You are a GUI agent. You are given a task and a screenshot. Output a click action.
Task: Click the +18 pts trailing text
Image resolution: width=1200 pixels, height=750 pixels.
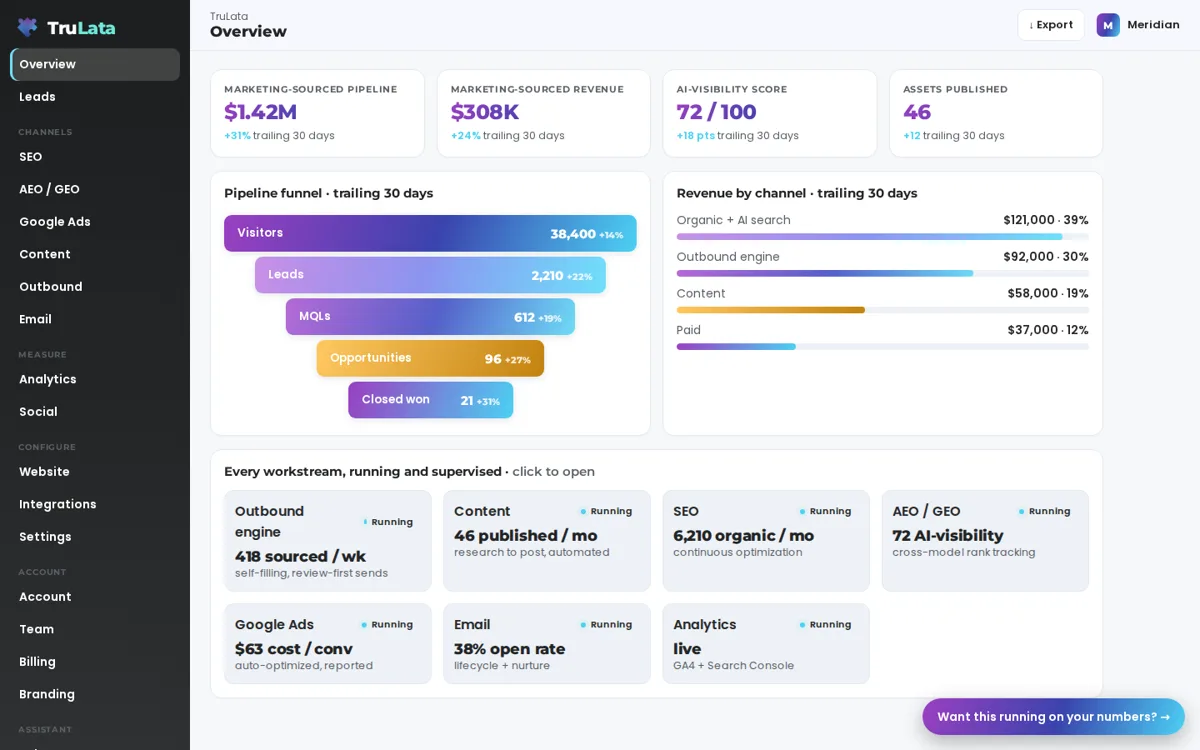[x=737, y=136]
